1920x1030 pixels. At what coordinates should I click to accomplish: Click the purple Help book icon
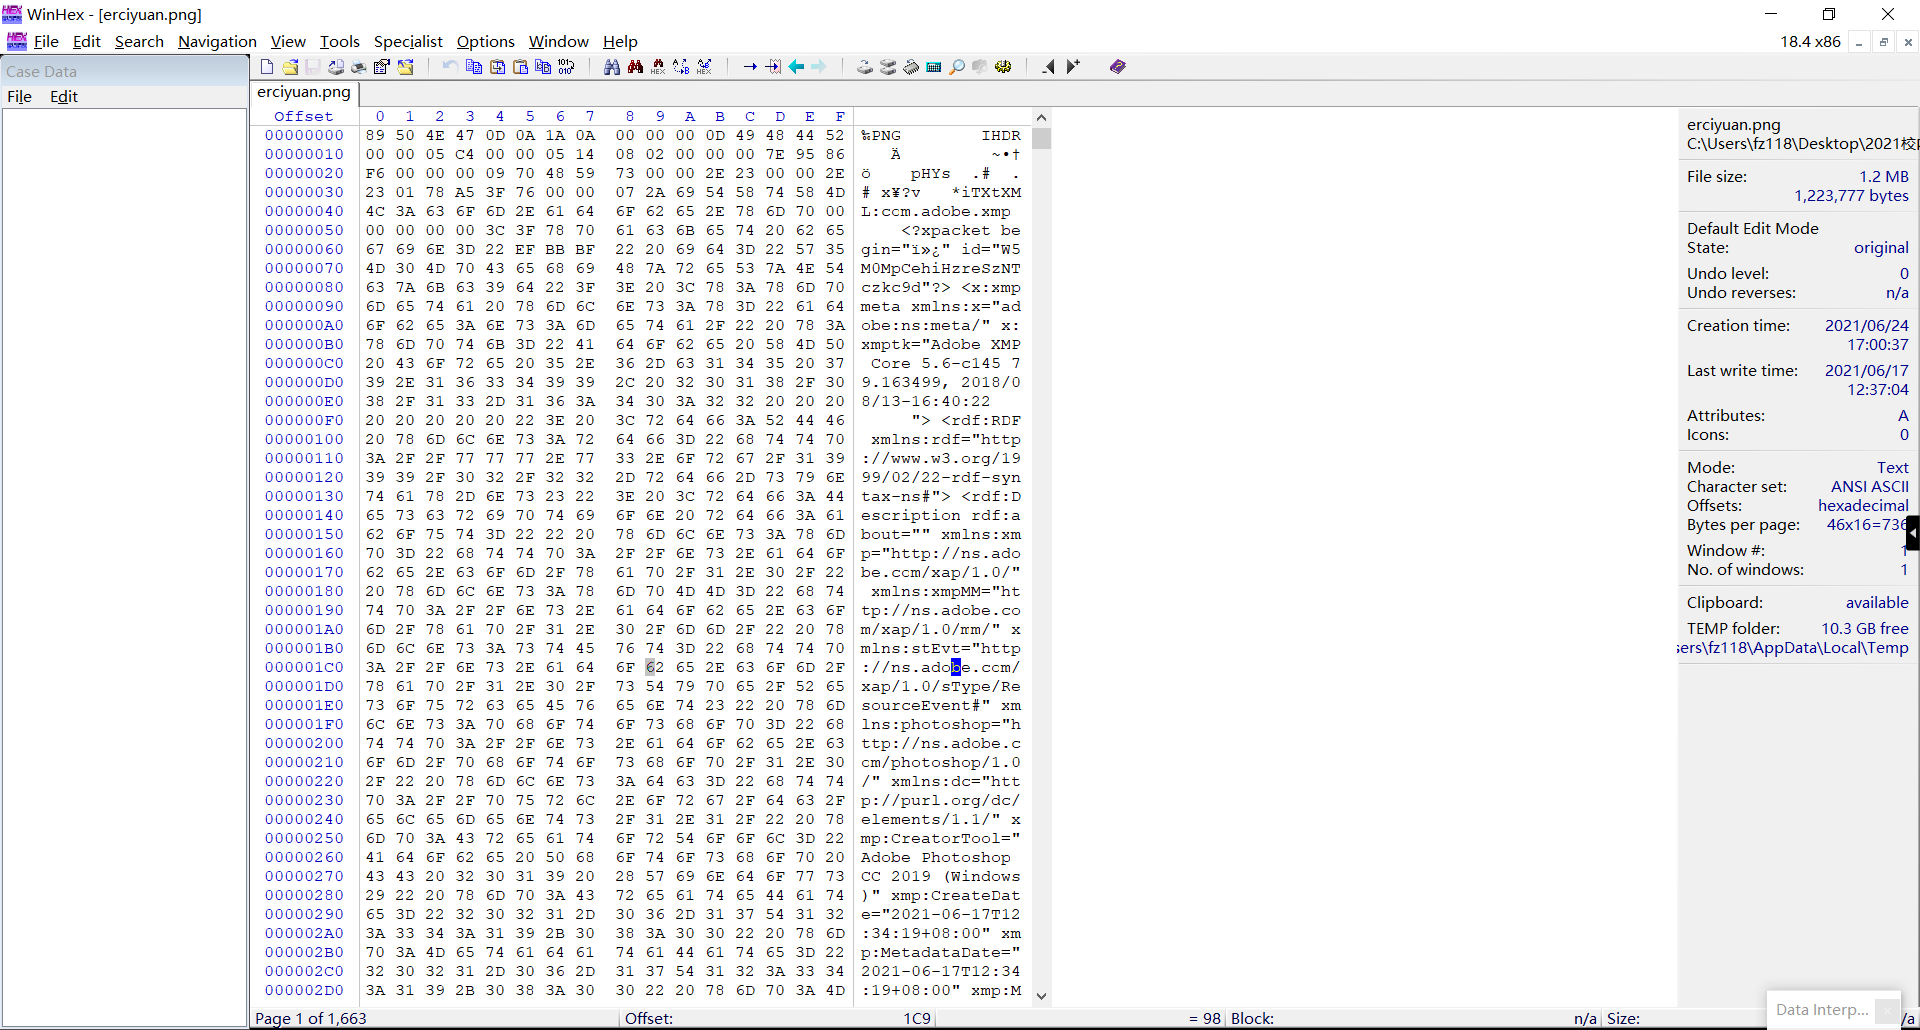click(1118, 67)
